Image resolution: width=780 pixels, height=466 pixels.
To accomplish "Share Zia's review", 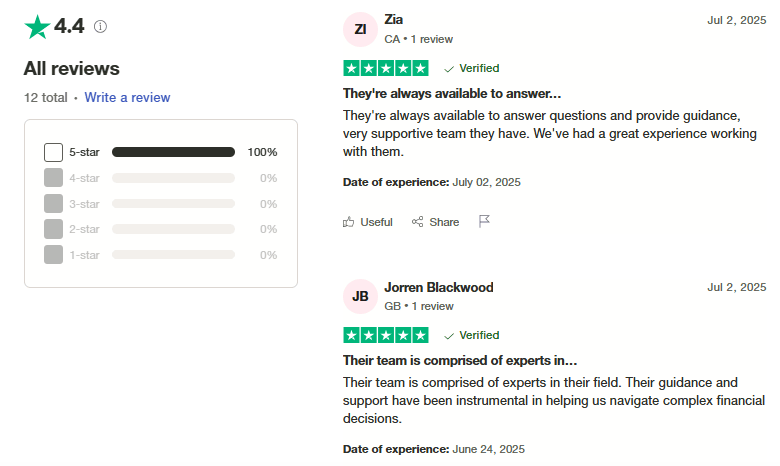I will tap(436, 222).
